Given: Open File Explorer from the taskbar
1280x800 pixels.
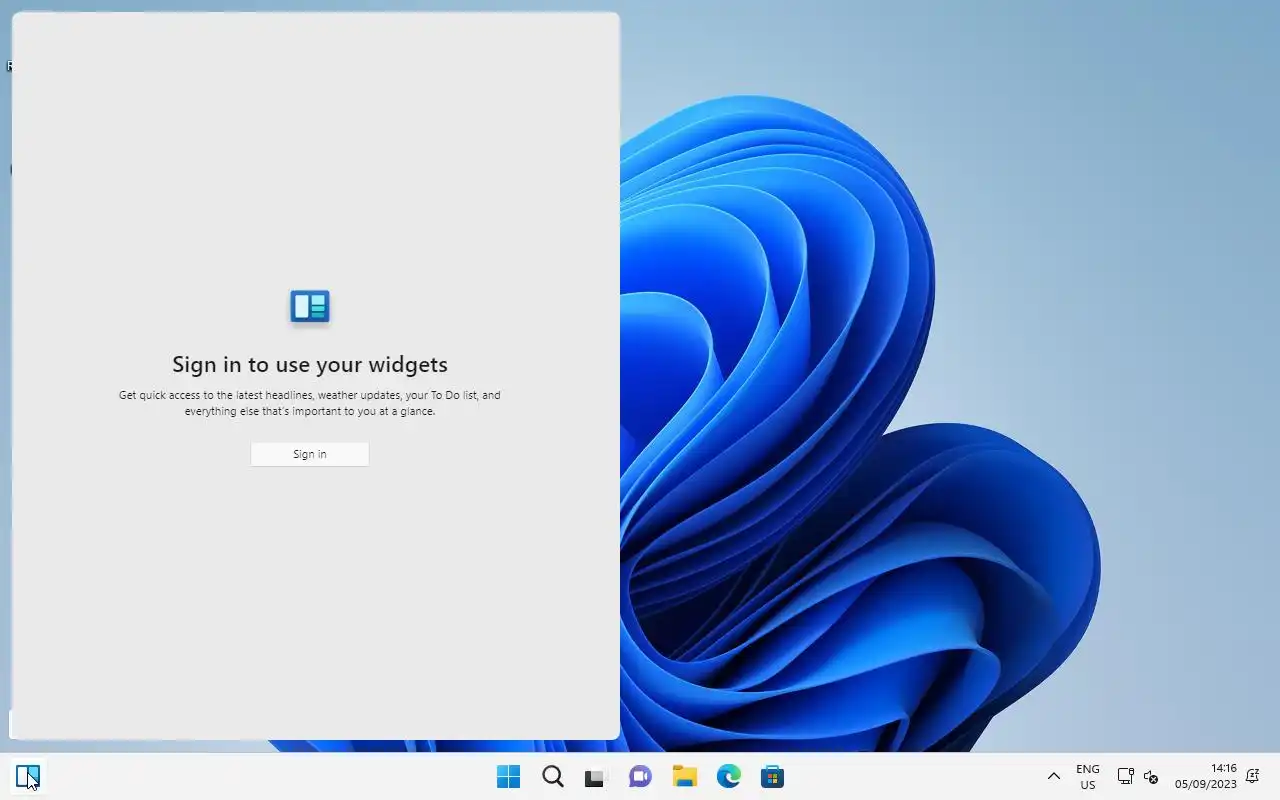Looking at the screenshot, I should click(684, 776).
